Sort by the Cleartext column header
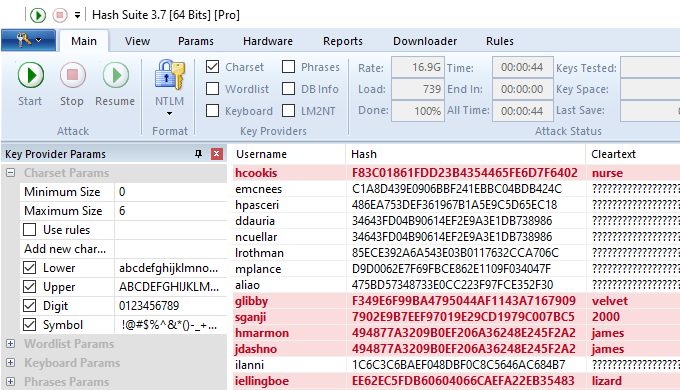This screenshot has width=680, height=390. click(633, 154)
